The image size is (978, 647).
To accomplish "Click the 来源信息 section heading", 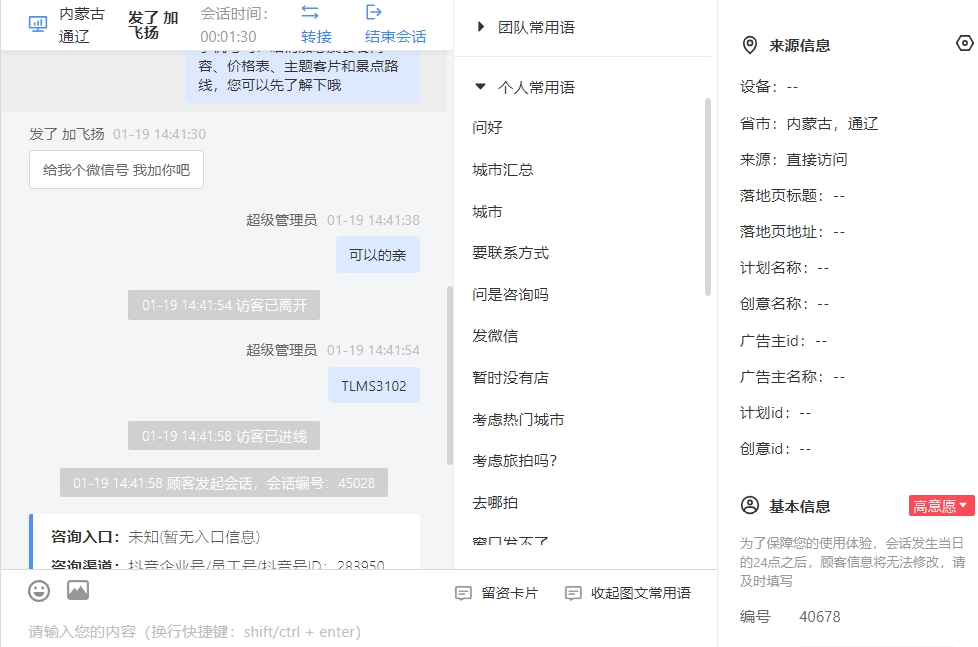I will point(800,46).
